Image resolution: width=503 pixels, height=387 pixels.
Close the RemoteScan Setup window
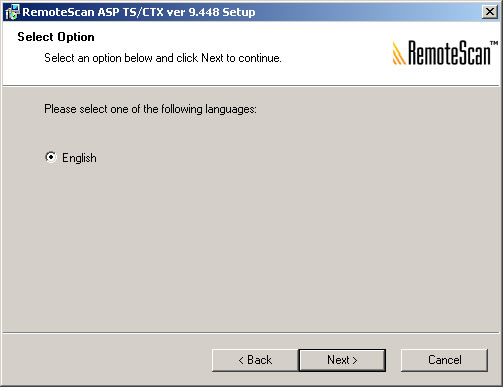490,12
